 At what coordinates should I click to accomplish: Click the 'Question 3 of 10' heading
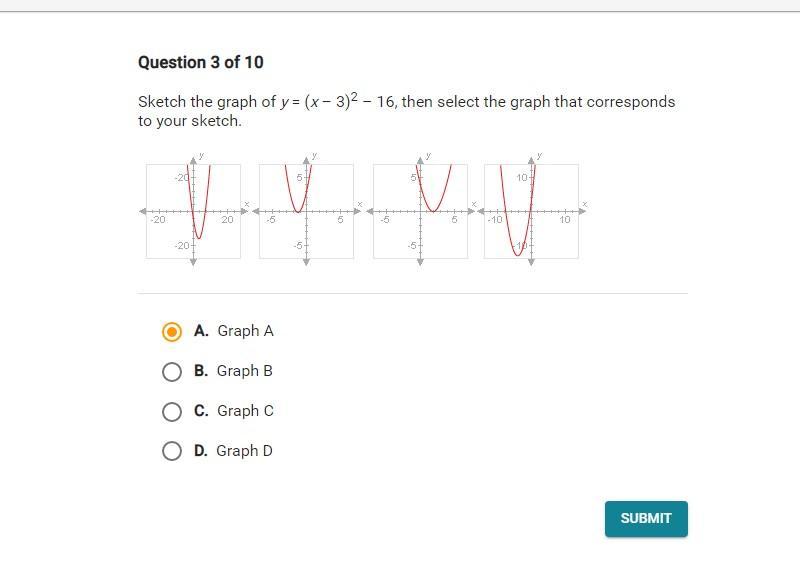pyautogui.click(x=201, y=62)
